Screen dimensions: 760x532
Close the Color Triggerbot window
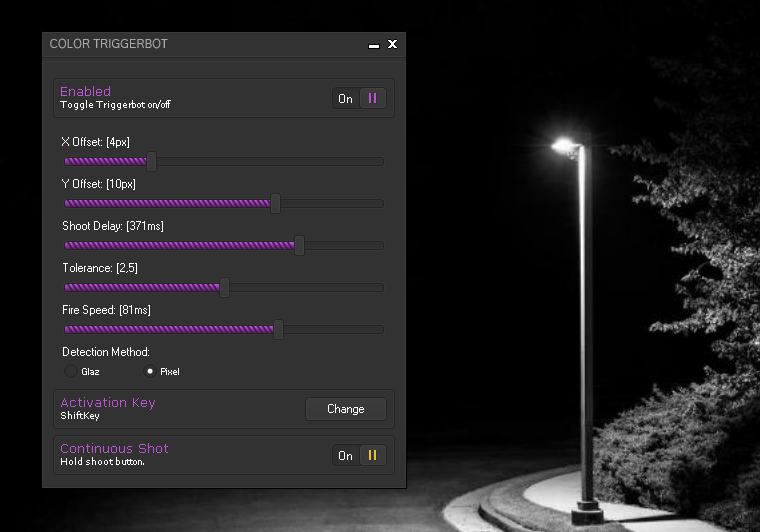(393, 44)
